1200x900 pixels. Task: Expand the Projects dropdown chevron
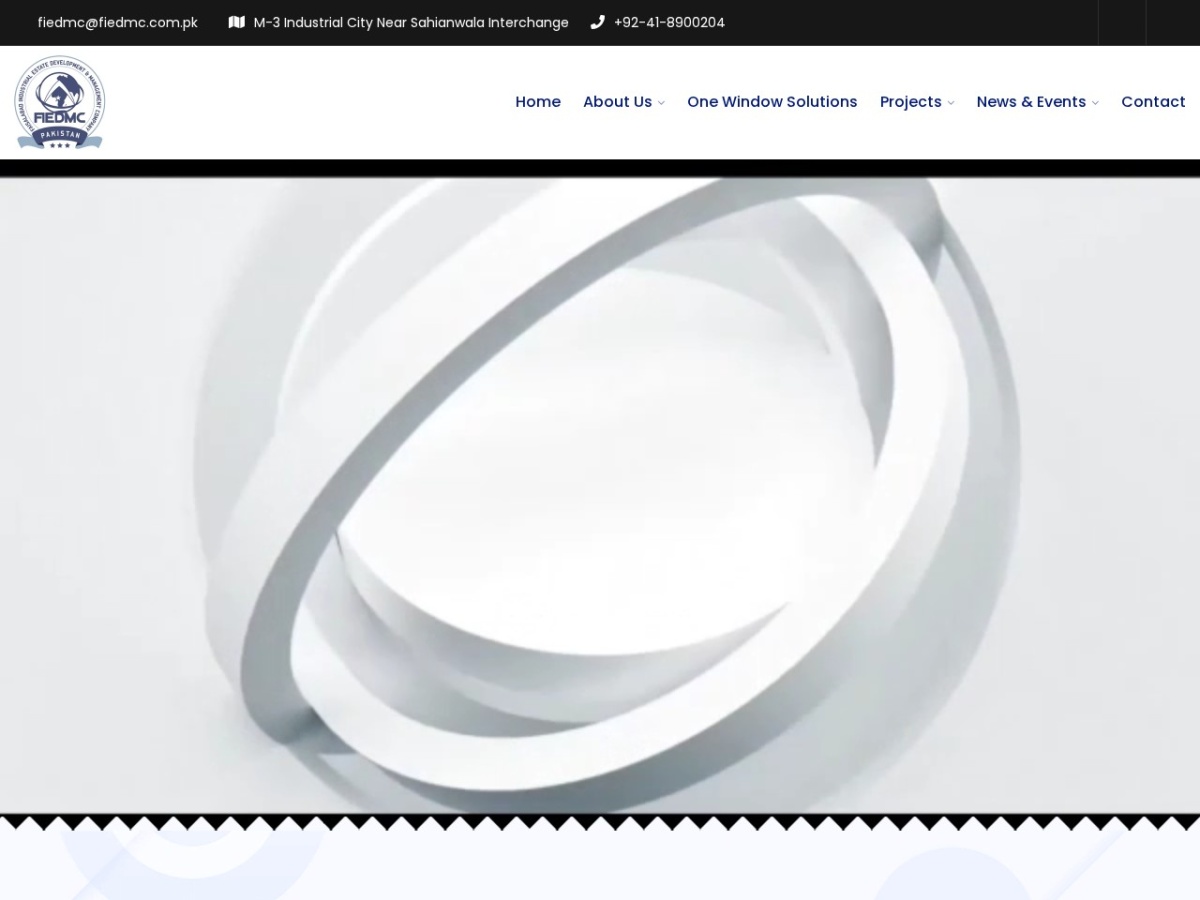tap(951, 103)
